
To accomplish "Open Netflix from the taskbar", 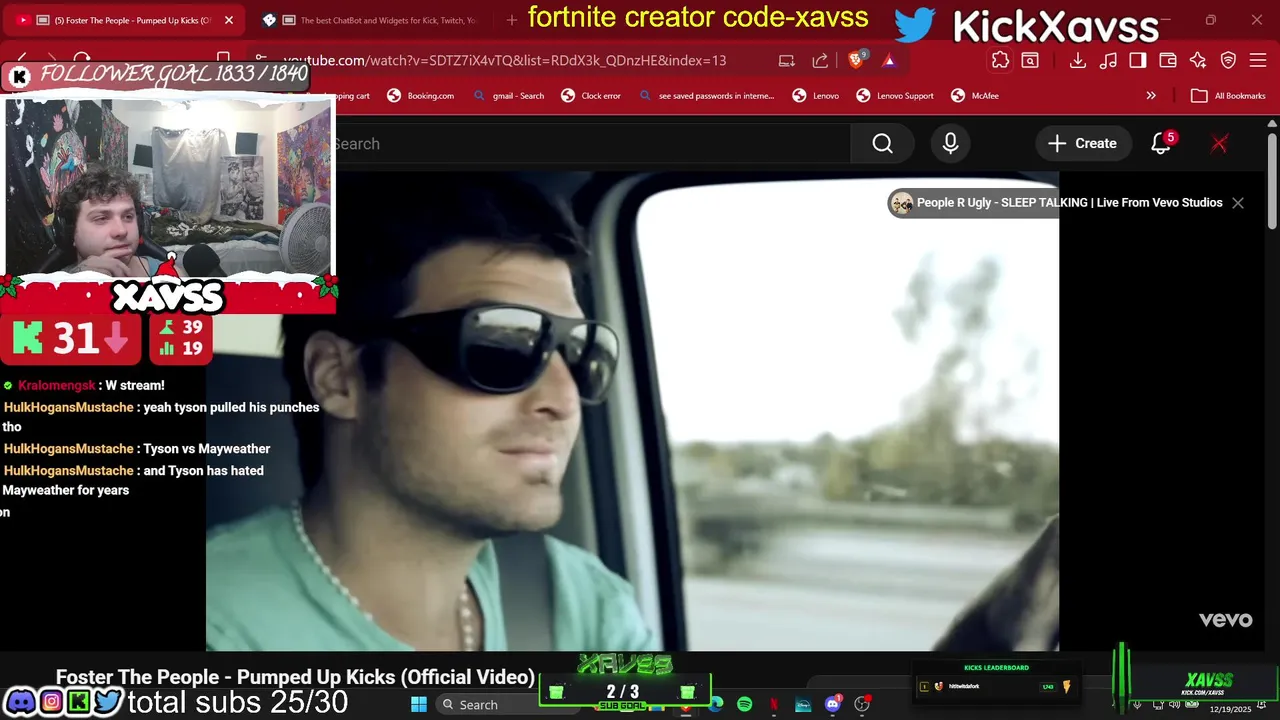I will pos(774,705).
